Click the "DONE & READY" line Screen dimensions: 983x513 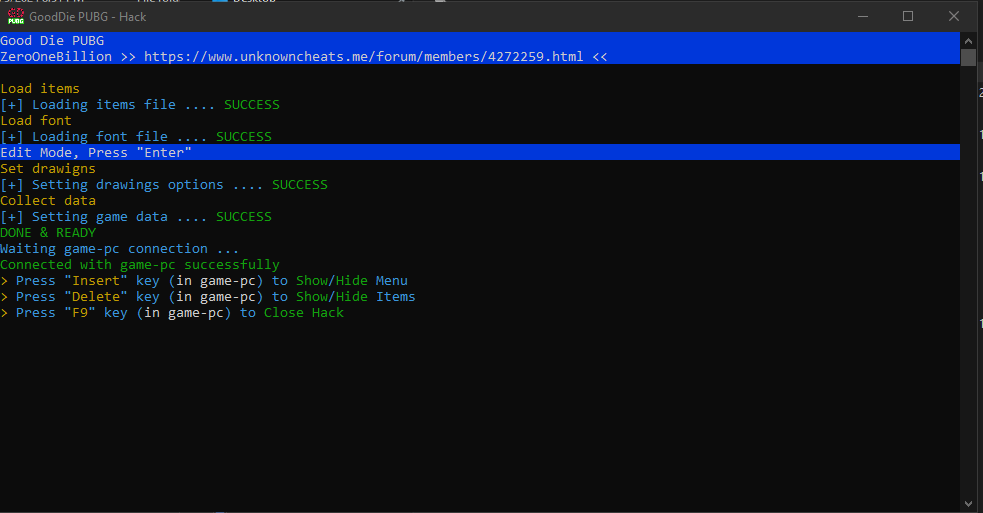(48, 233)
